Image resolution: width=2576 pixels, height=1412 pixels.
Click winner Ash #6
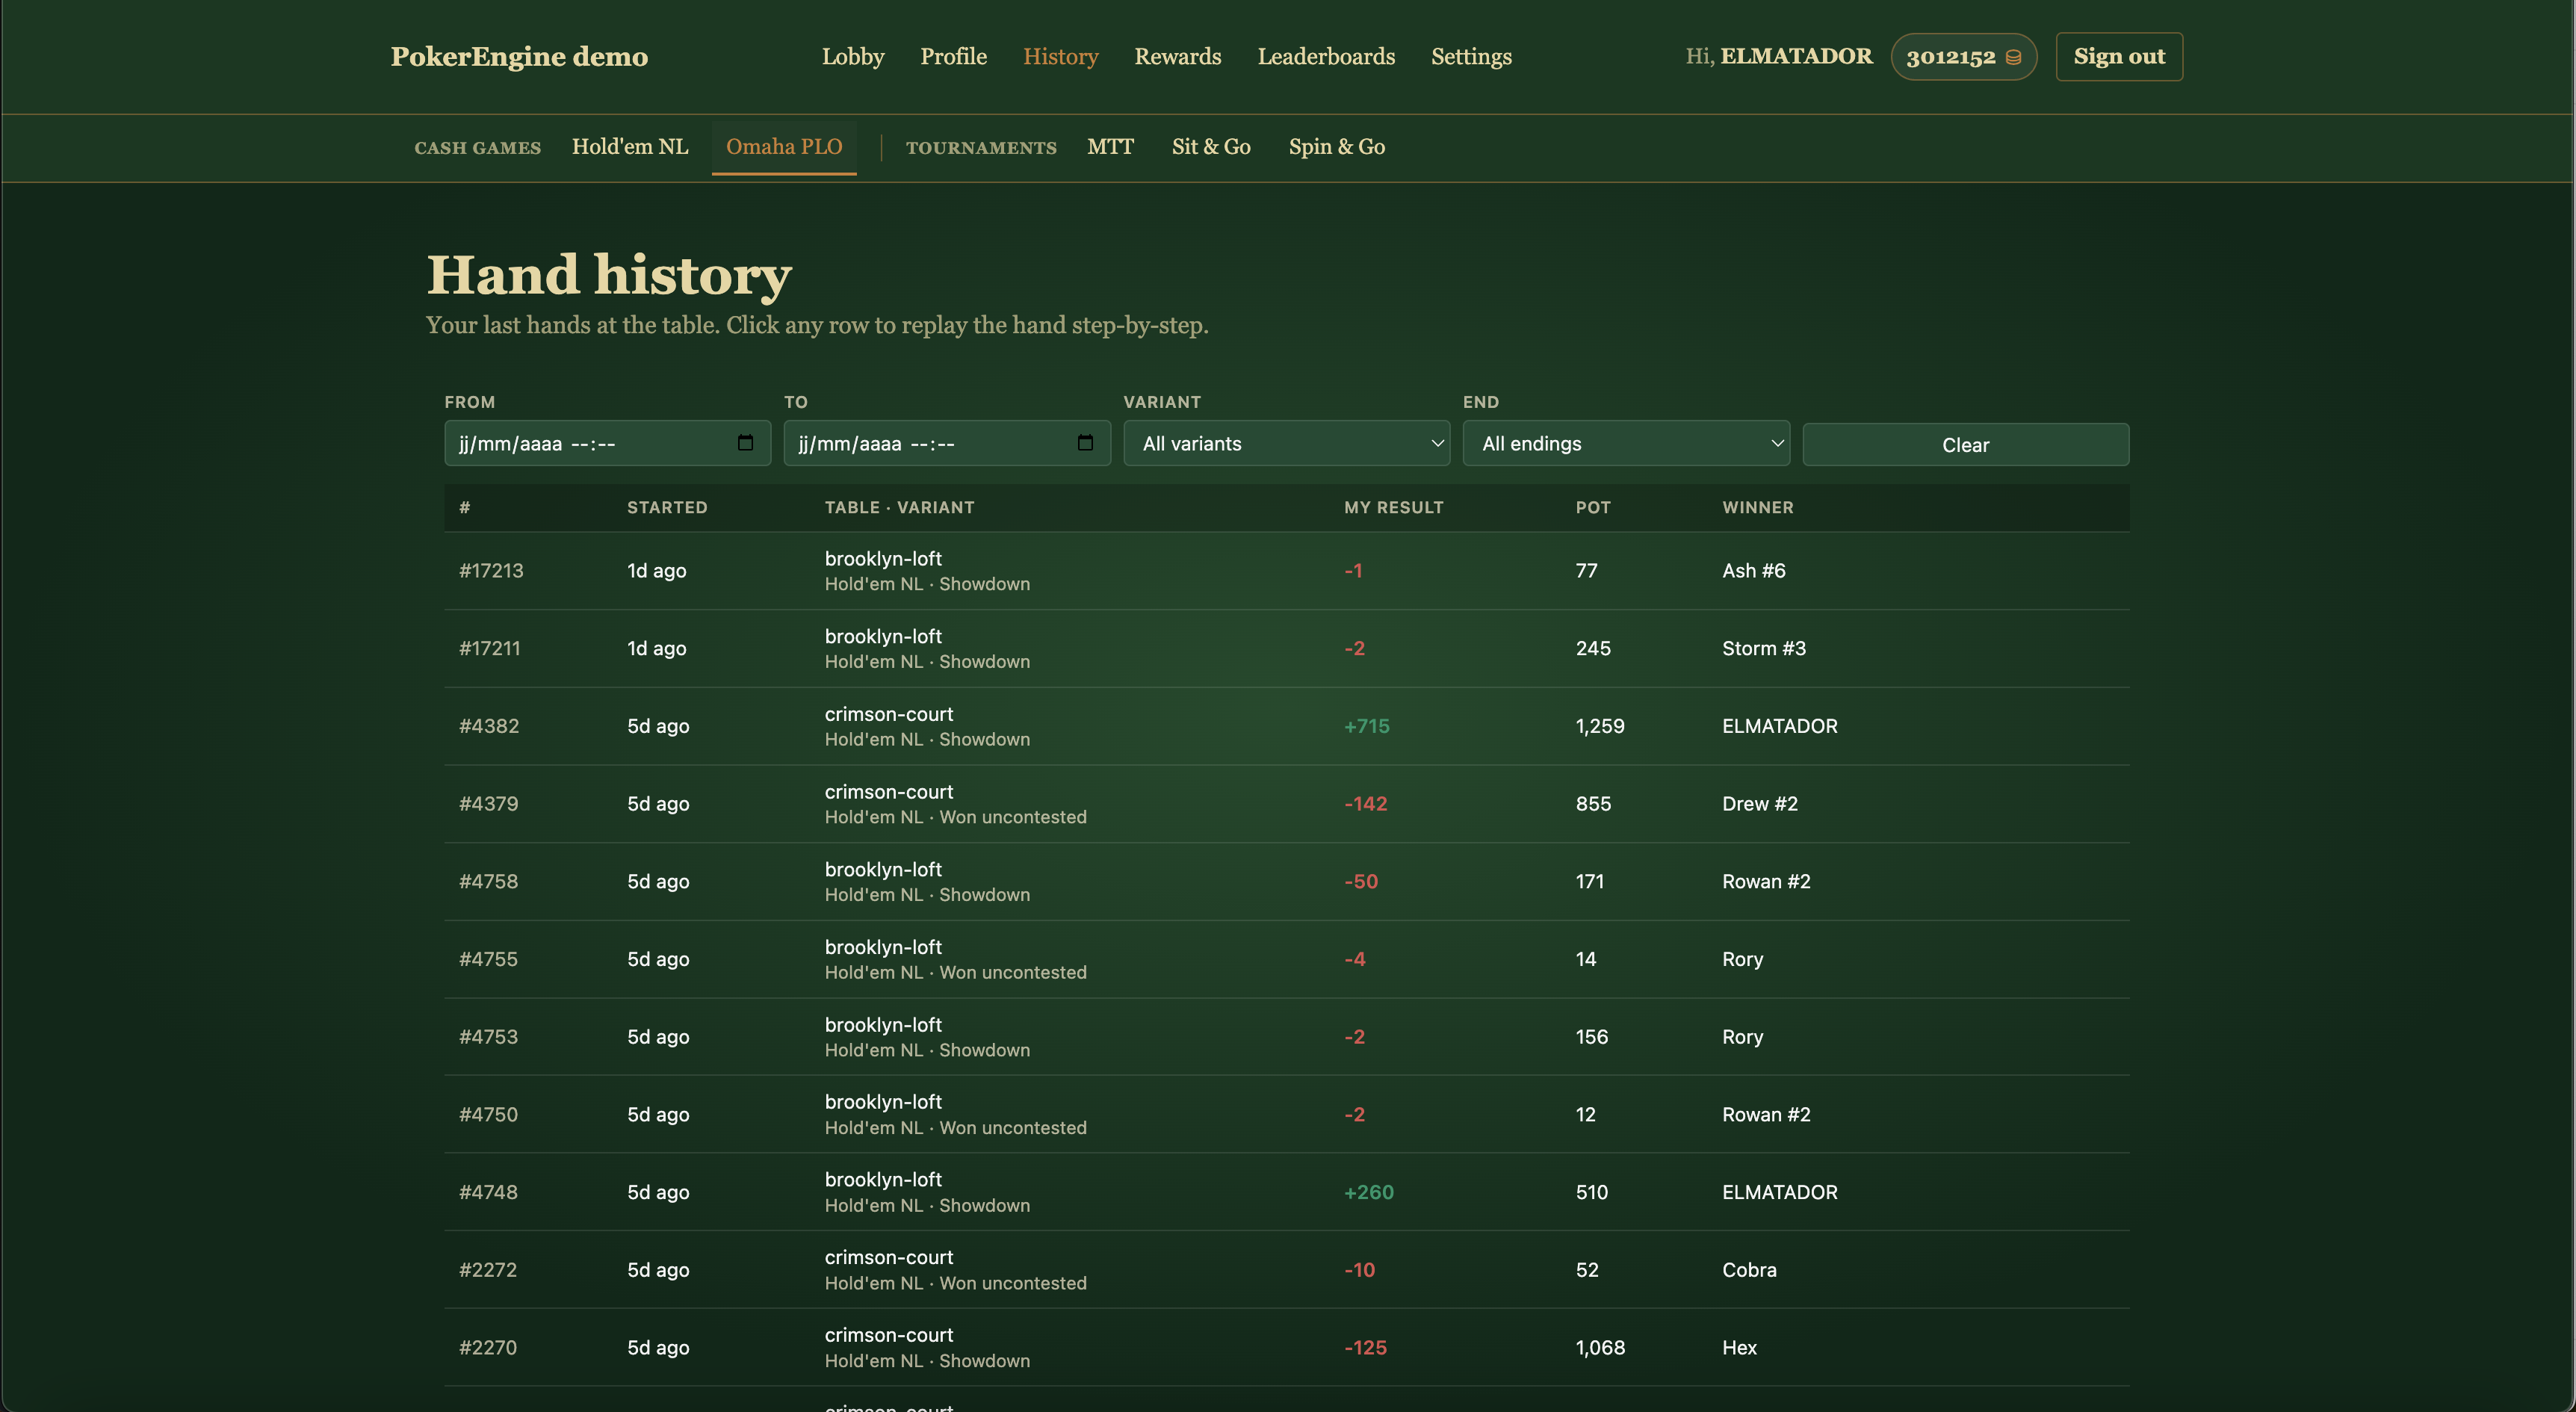click(1753, 571)
